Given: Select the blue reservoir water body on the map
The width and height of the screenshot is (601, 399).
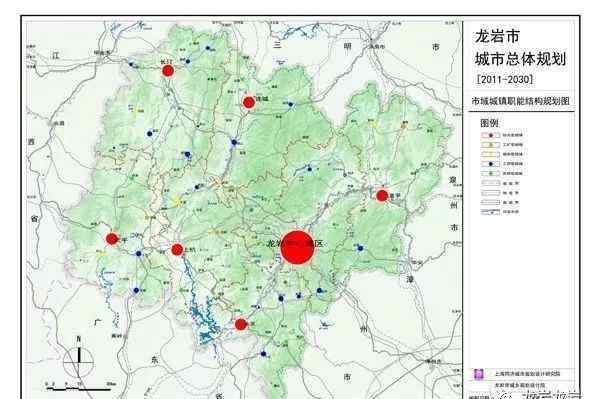Looking at the screenshot, I should pos(202,310).
